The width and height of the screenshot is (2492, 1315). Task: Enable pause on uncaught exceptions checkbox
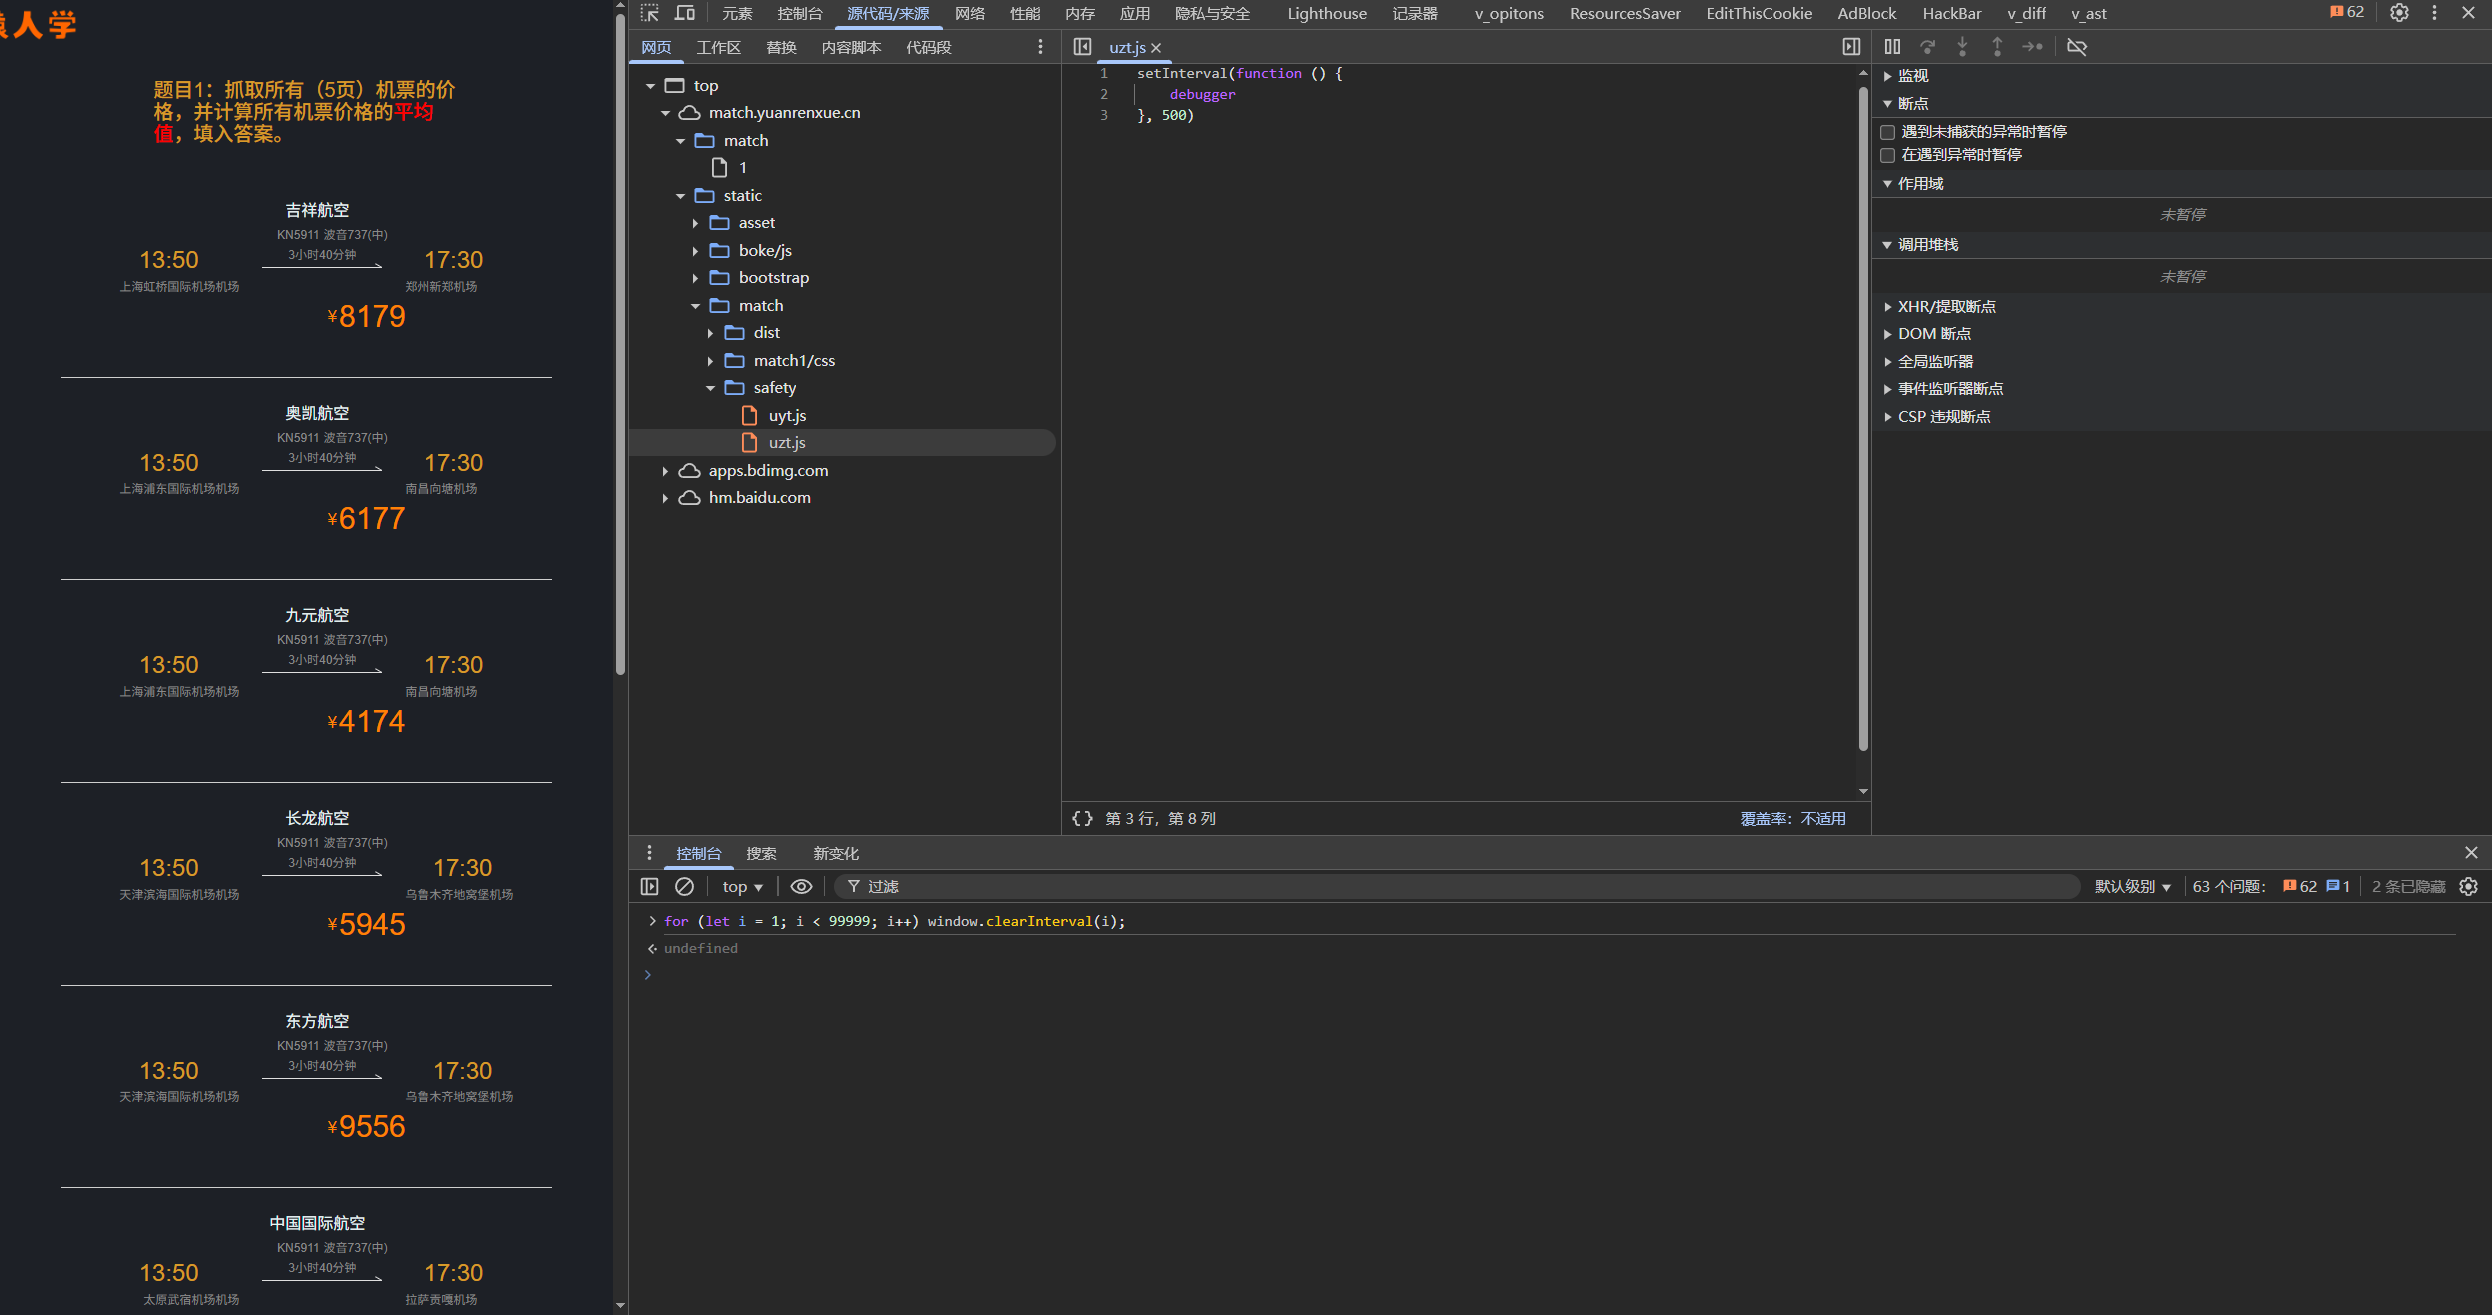point(1888,132)
